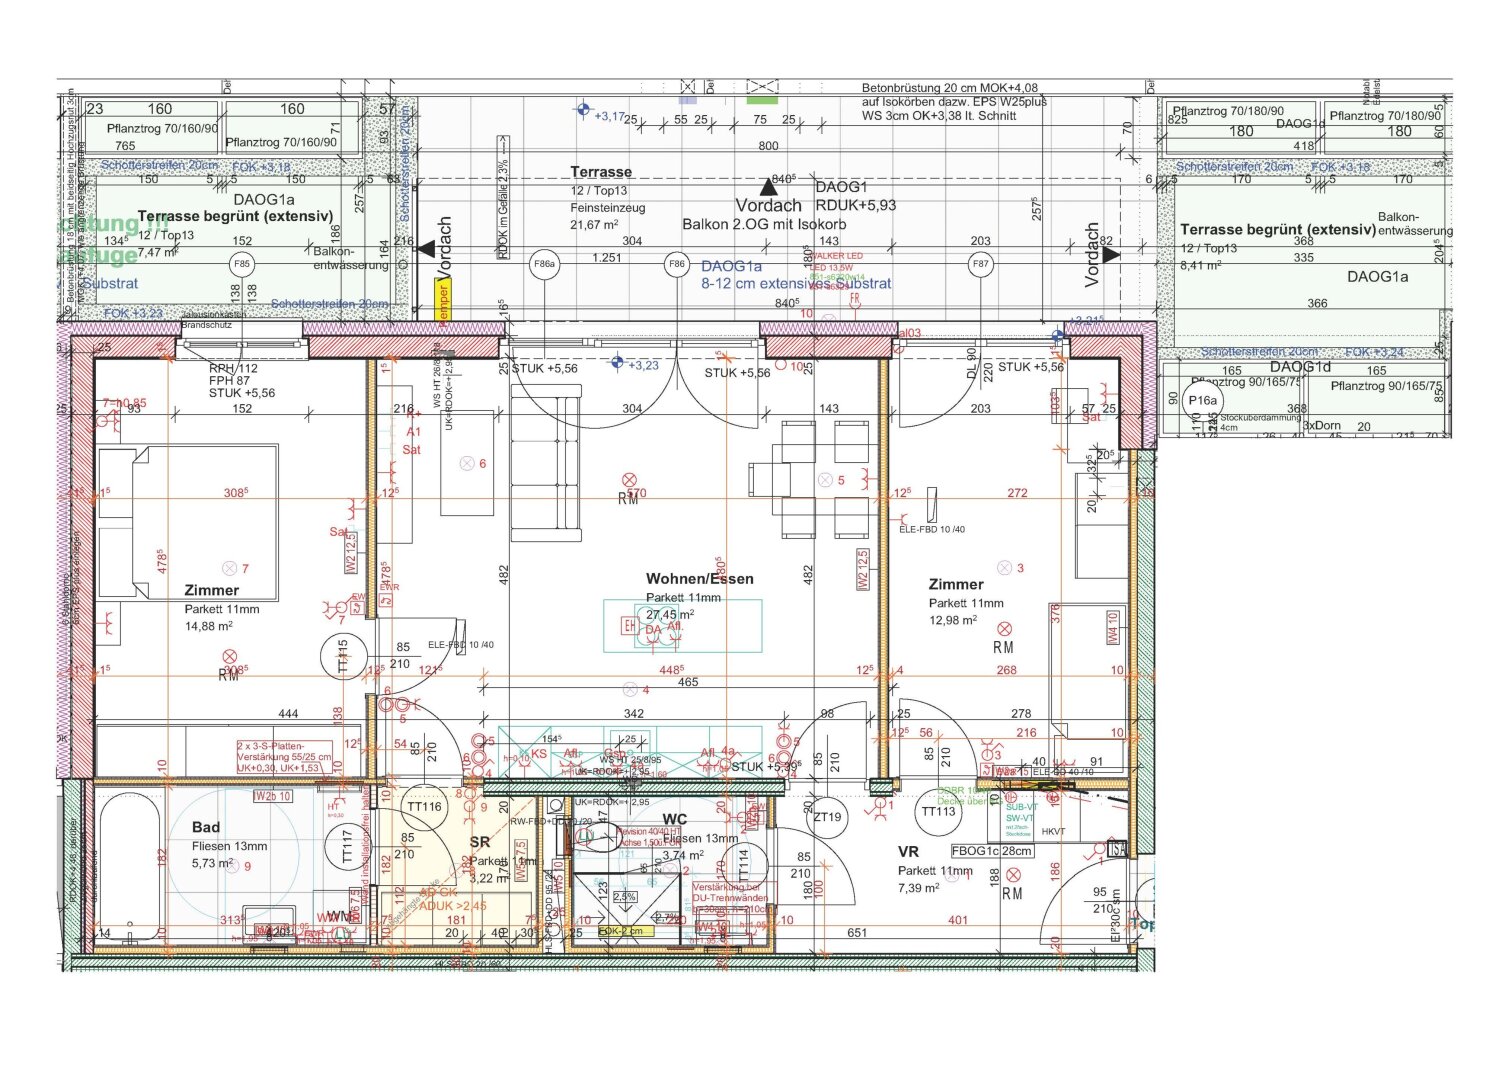This screenshot has width=1486, height=1080.
Task: Click the green rectangle at top edge
Action: point(762,100)
